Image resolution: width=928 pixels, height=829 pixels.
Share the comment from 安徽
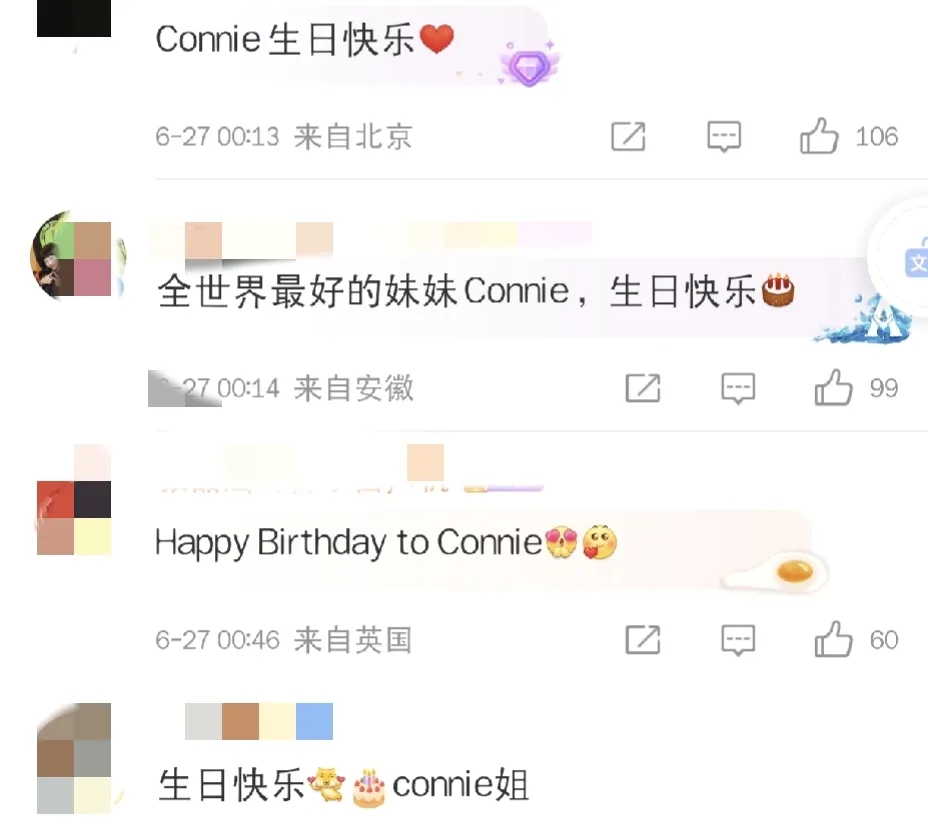(x=643, y=389)
